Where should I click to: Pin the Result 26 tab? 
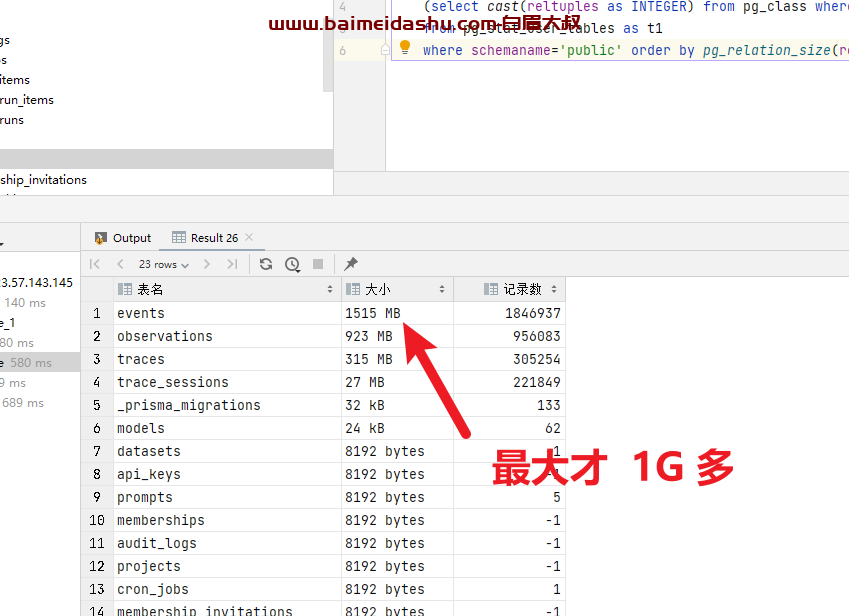(351, 264)
